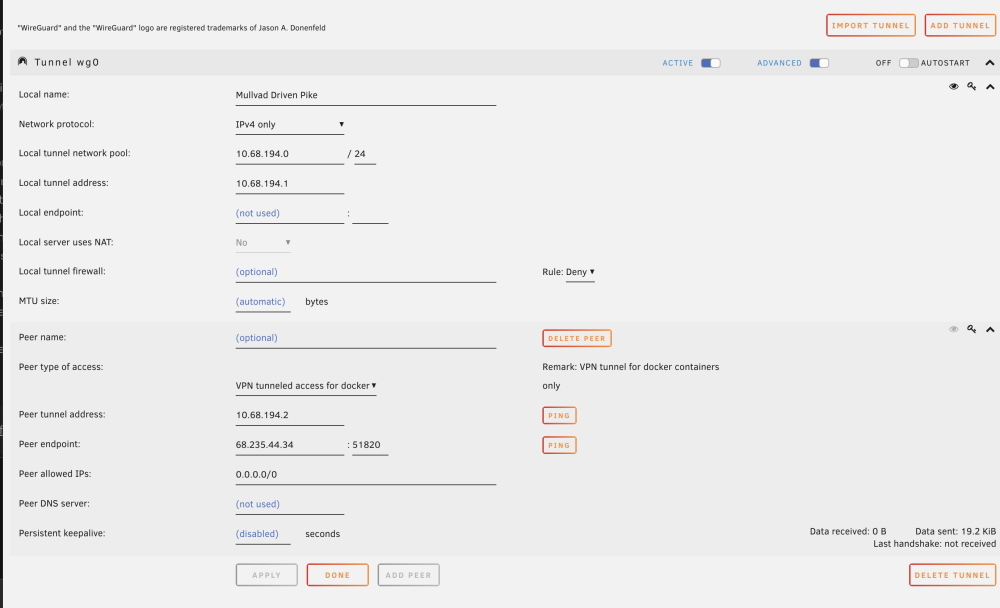Collapse the tunnel section with chevron

click(990, 87)
